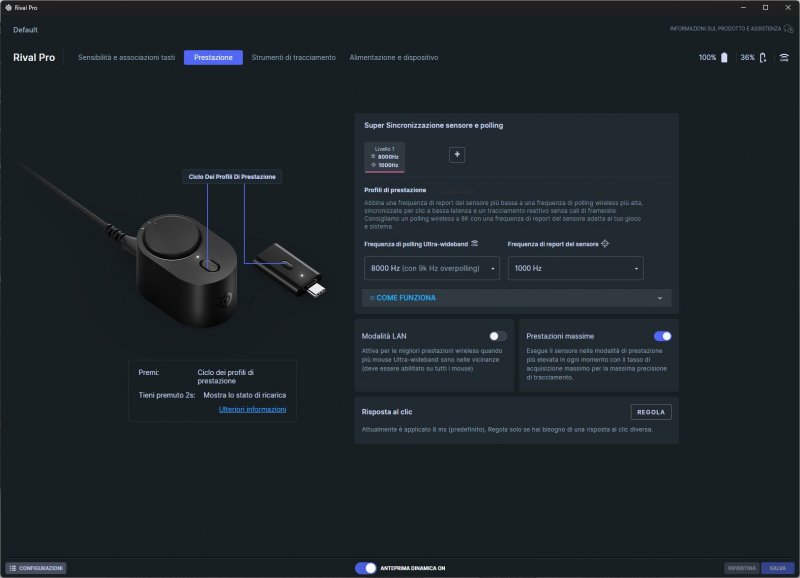
Task: Click the Rival Pro device name heading
Action: (x=34, y=58)
